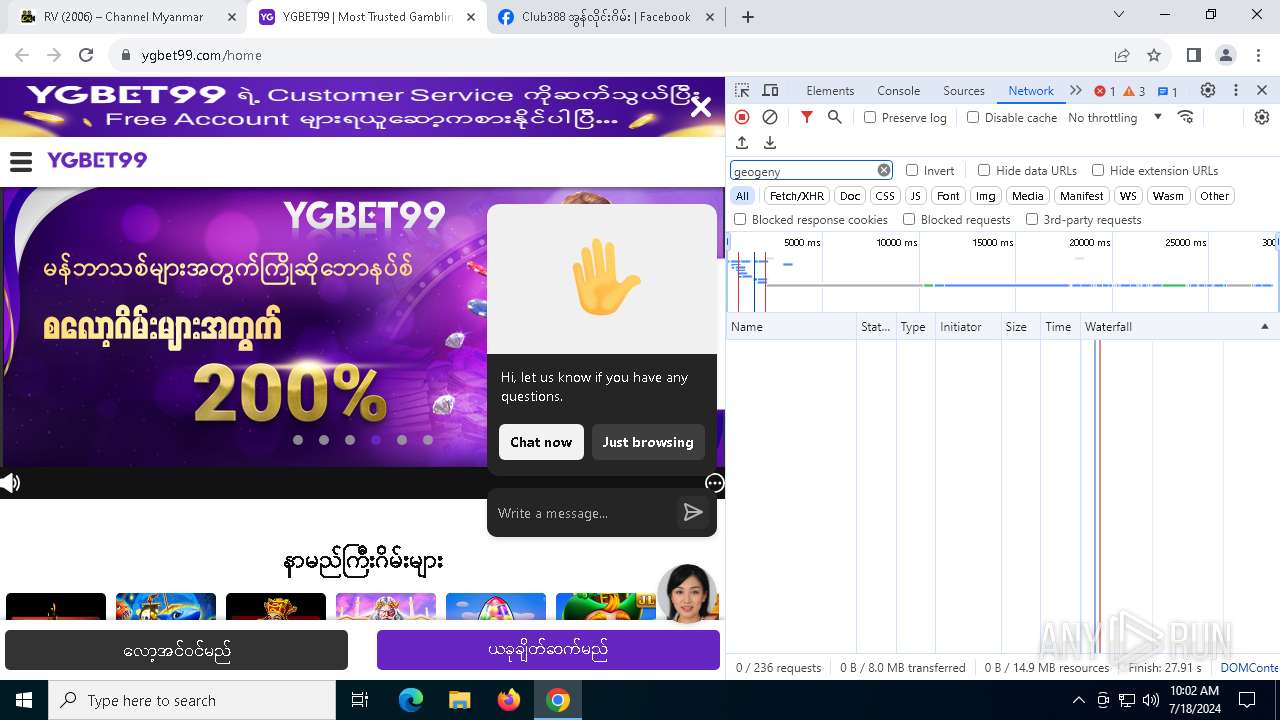Expand more DevTools tabs chevron
The width and height of the screenshot is (1280, 720).
(1076, 90)
